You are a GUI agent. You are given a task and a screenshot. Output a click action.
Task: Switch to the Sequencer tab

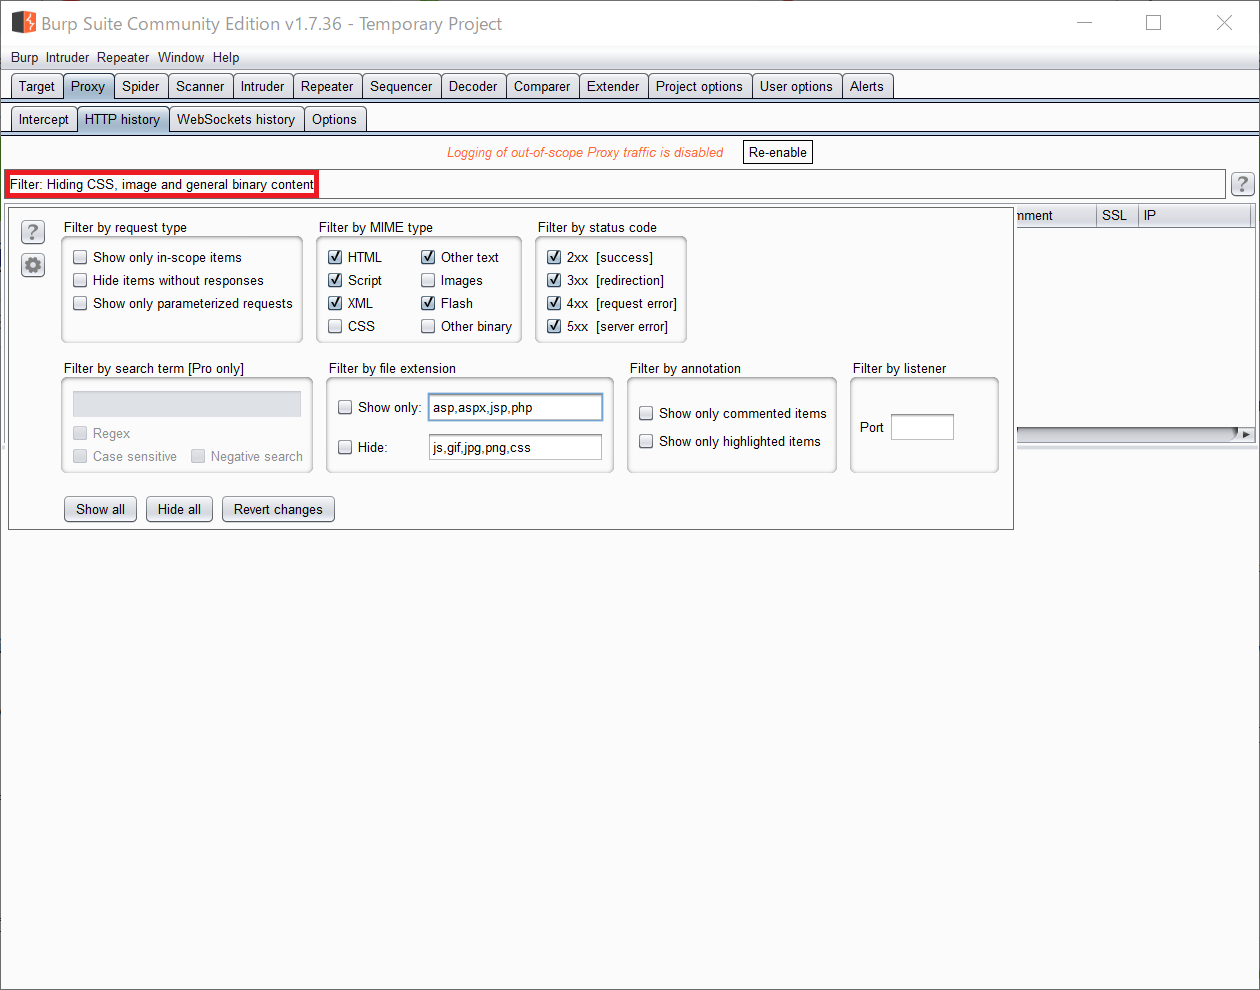[x=401, y=86]
